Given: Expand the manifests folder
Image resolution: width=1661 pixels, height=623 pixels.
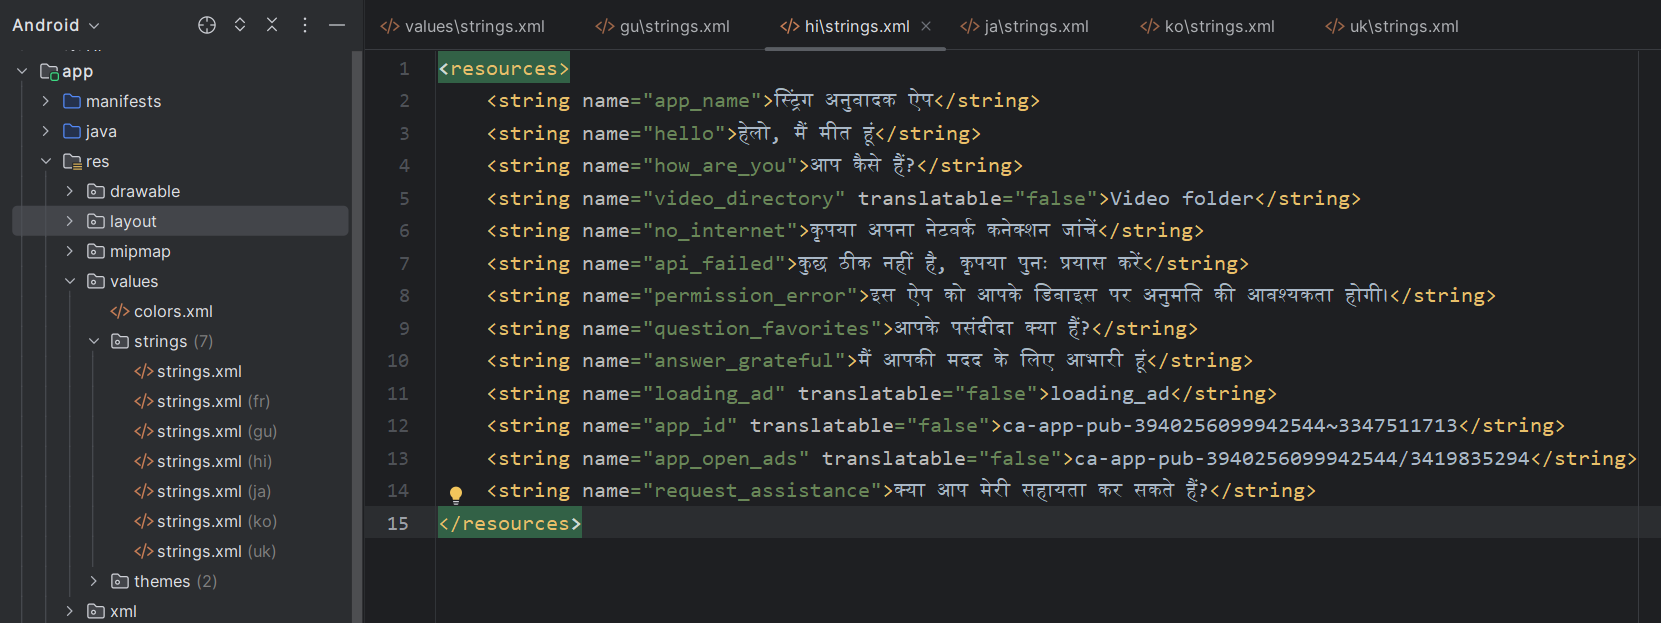Looking at the screenshot, I should (x=46, y=101).
